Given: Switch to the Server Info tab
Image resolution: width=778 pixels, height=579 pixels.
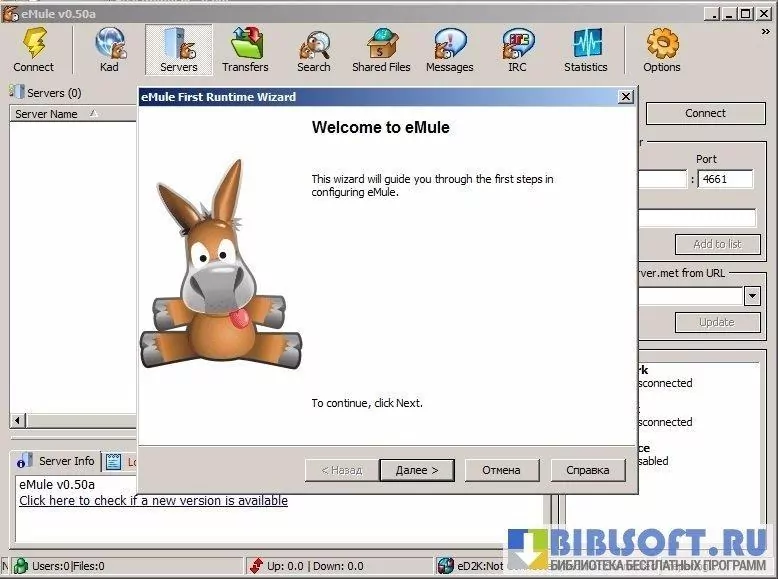Looking at the screenshot, I should click(57, 461).
